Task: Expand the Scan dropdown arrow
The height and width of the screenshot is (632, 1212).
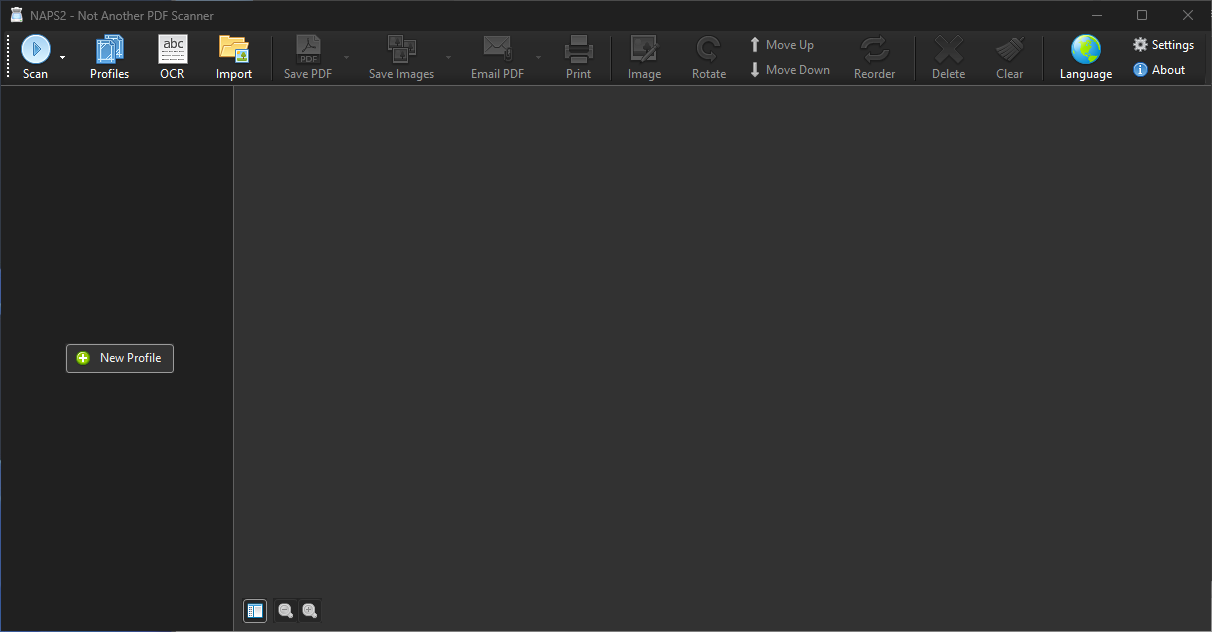Action: click(x=62, y=57)
